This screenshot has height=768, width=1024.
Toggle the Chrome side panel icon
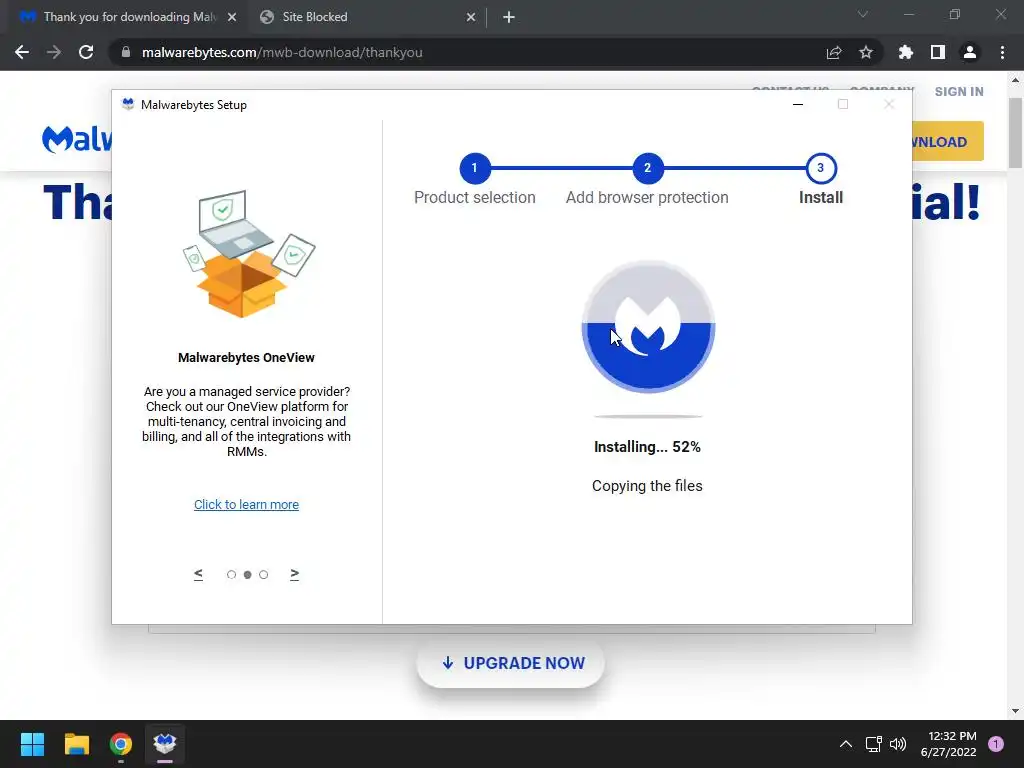(x=938, y=52)
